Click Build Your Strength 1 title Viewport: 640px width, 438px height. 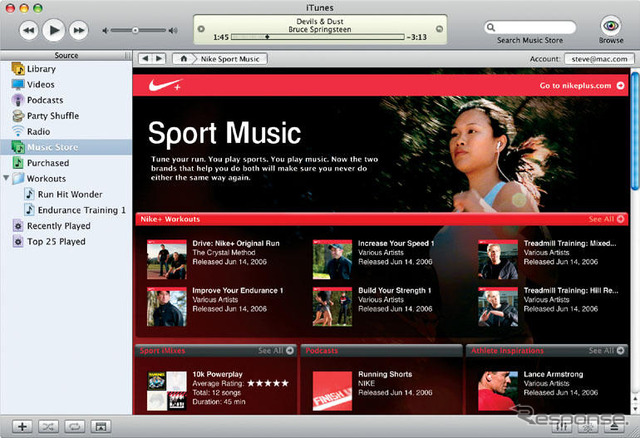pos(395,291)
